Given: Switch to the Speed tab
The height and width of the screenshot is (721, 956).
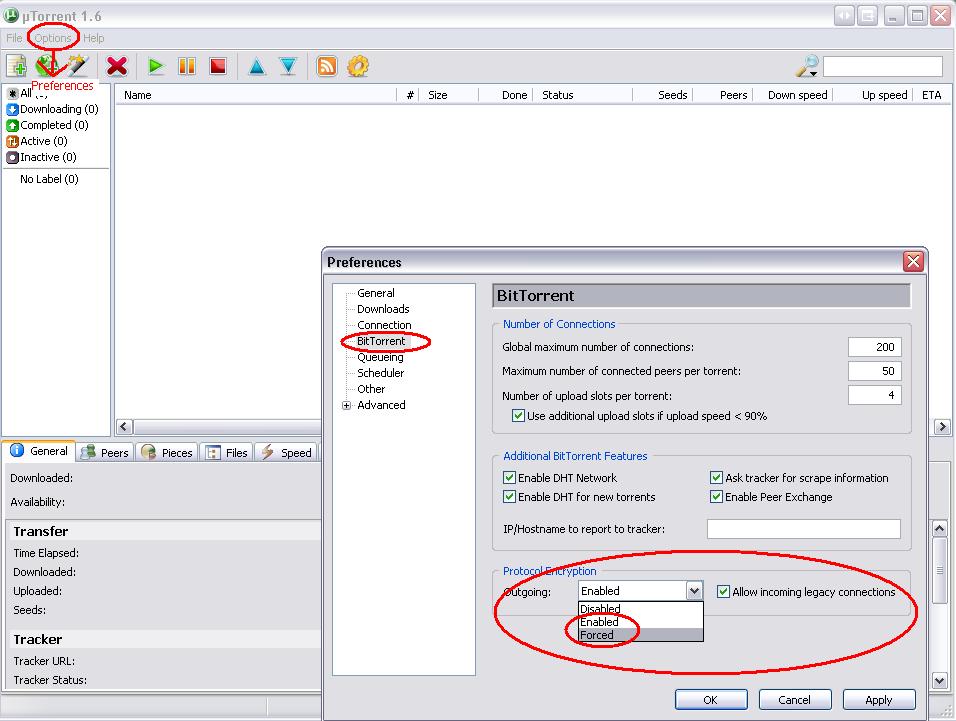Looking at the screenshot, I should (x=287, y=453).
